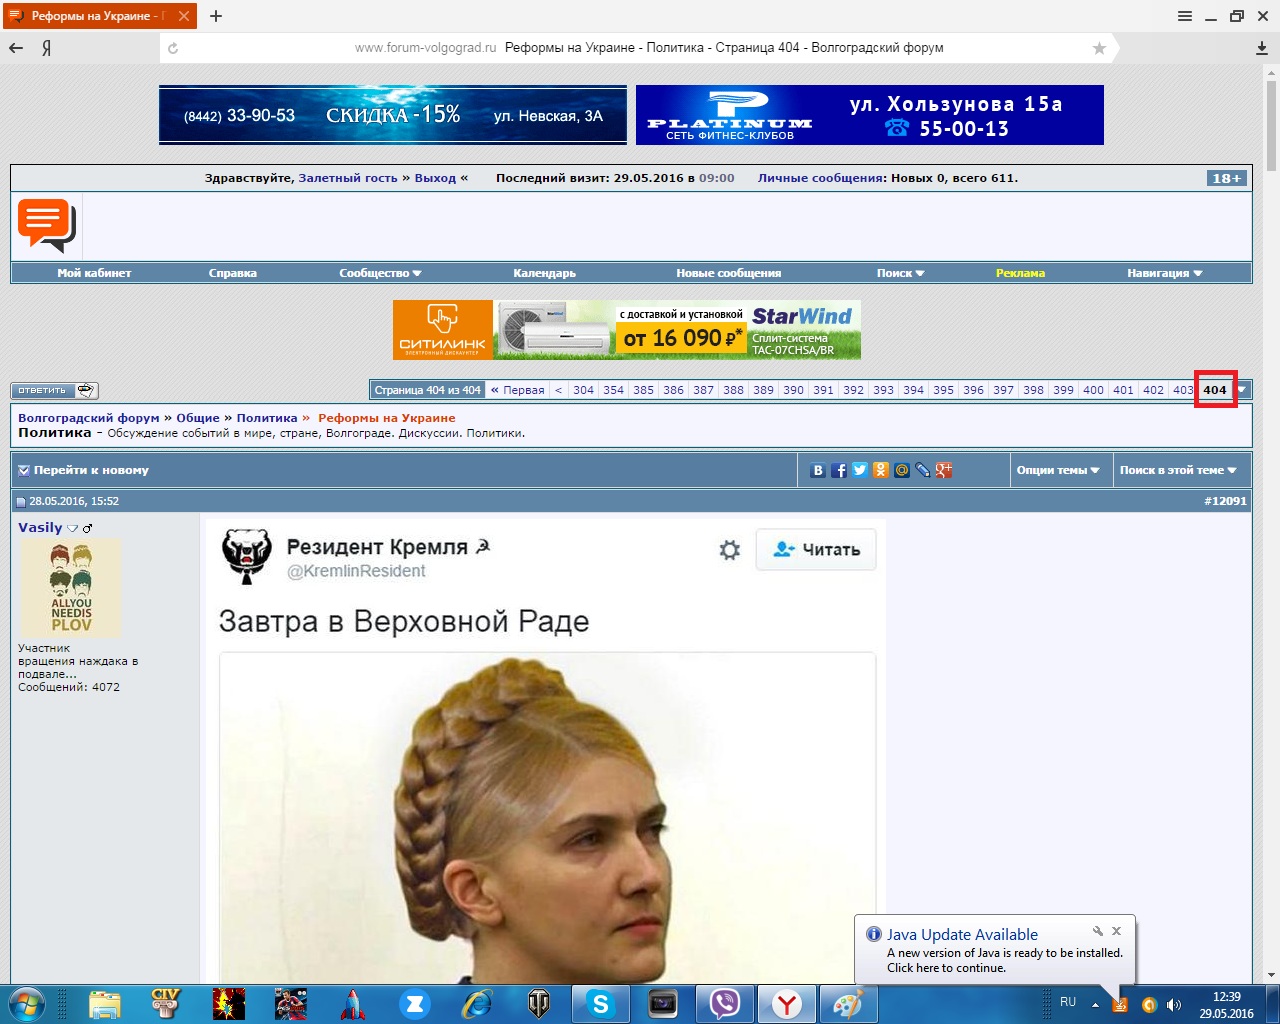Expand the Сообщество menu
This screenshot has height=1024, width=1280.
pos(380,273)
